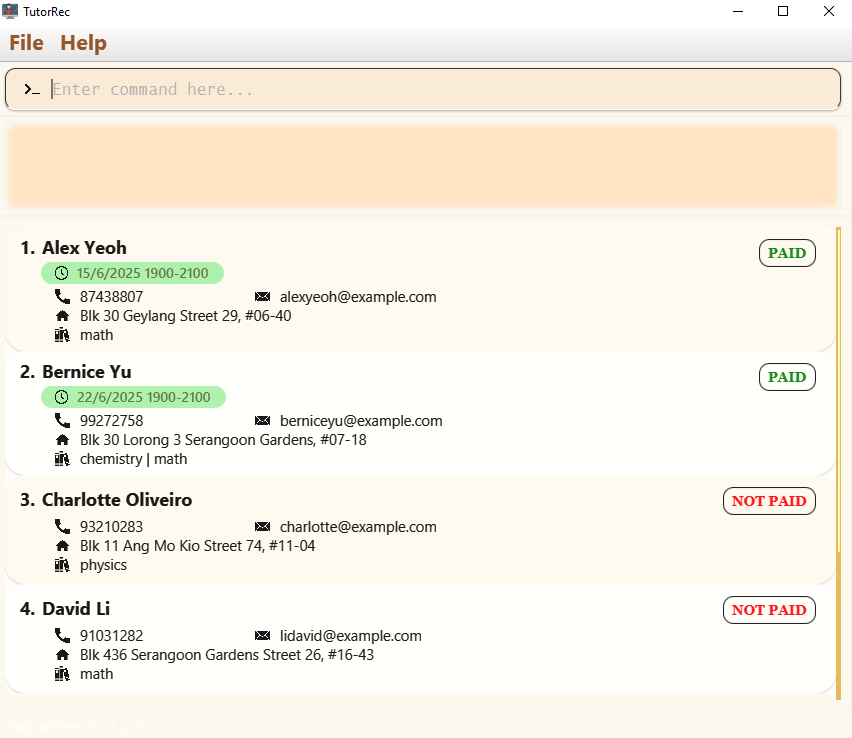852x738 pixels.
Task: Click the clock icon on Bernice Yu's lesson badge
Action: 60,396
